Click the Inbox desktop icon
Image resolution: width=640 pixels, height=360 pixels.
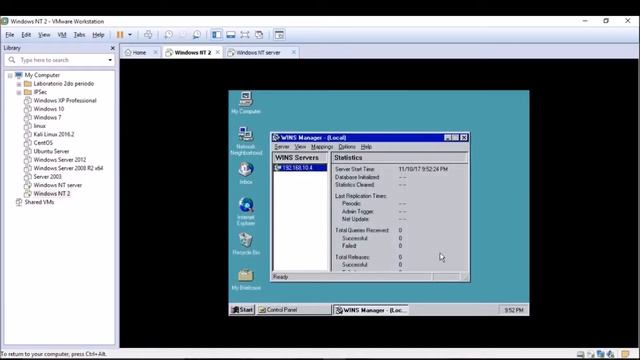coord(246,173)
